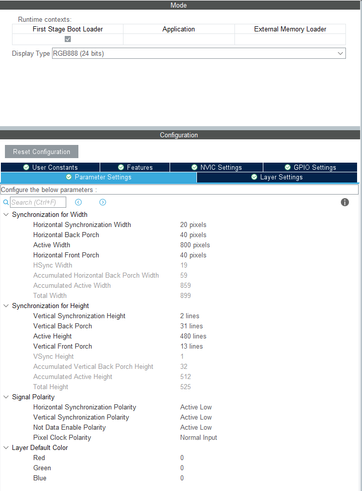Click green check icon on Parameter Settings tab

pyautogui.click(x=69, y=177)
